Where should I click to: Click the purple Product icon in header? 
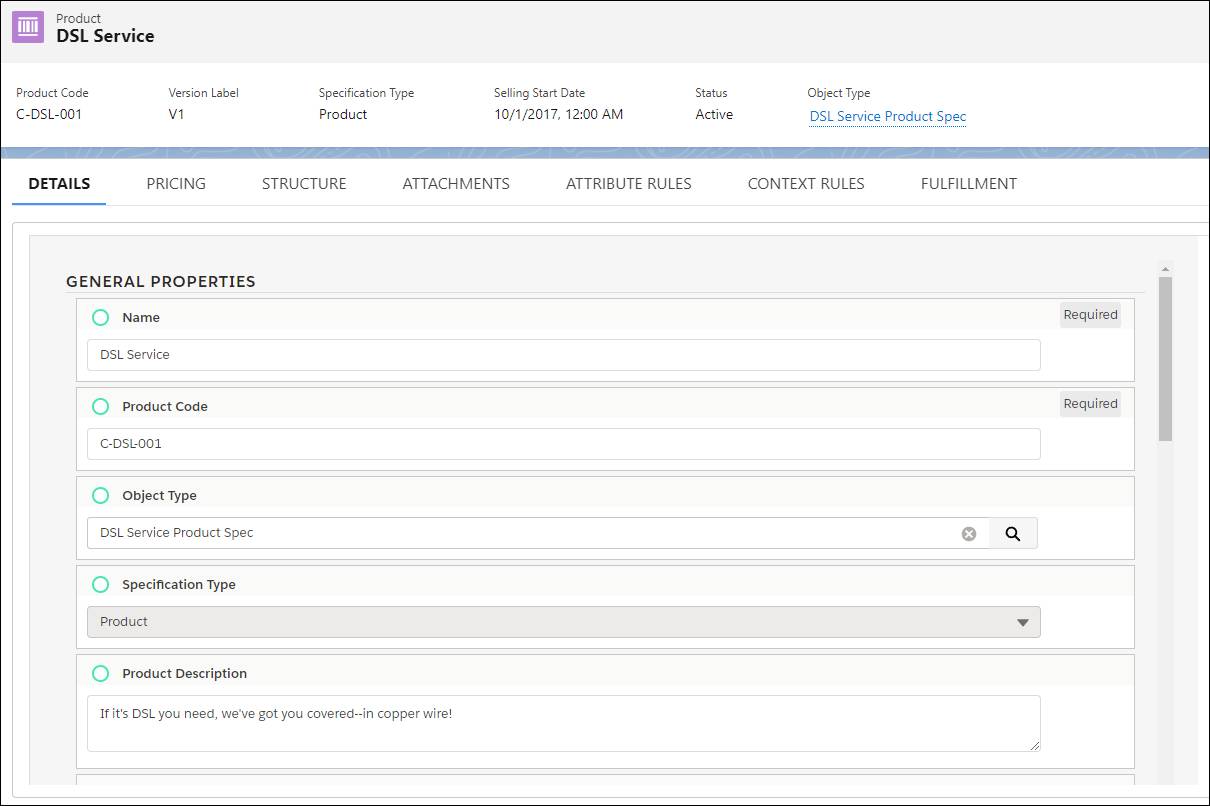click(28, 27)
